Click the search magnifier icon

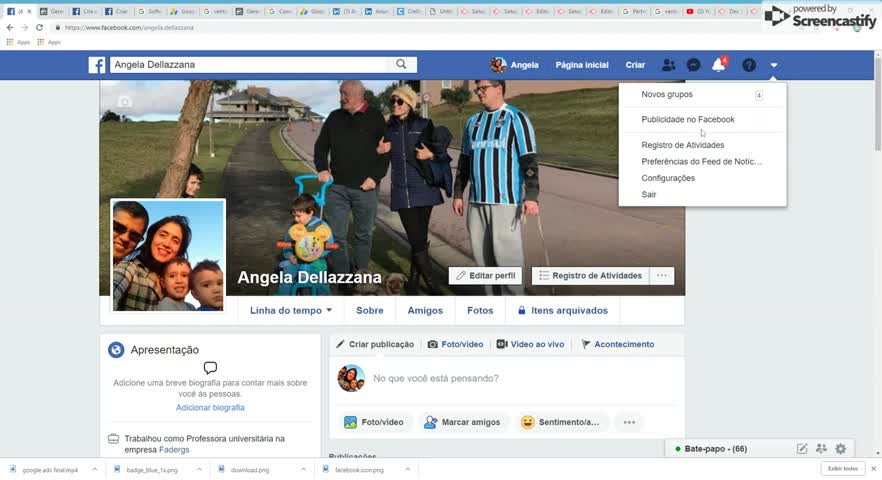[401, 65]
